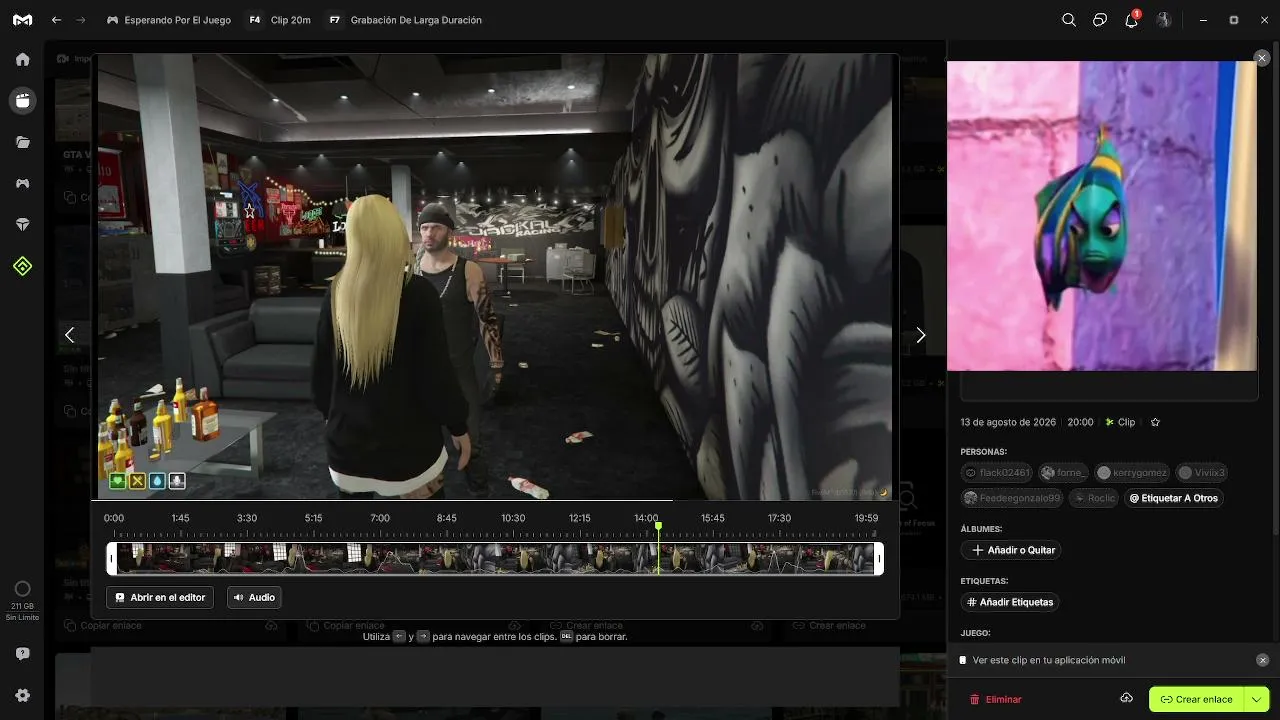Select the Viviix3 person tag
Screen dimensions: 1280x720
tap(1201, 472)
